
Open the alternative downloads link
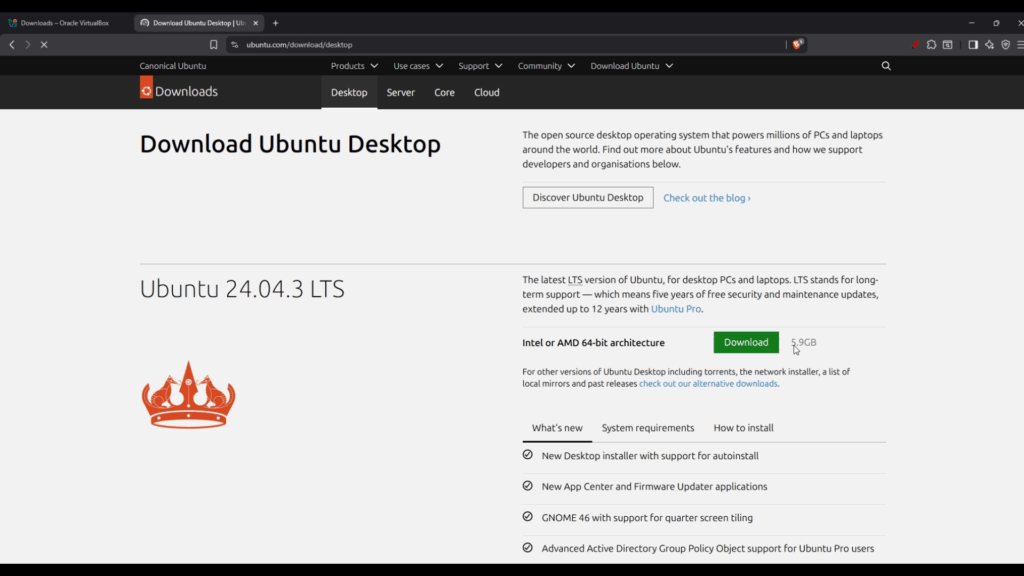[x=708, y=383]
